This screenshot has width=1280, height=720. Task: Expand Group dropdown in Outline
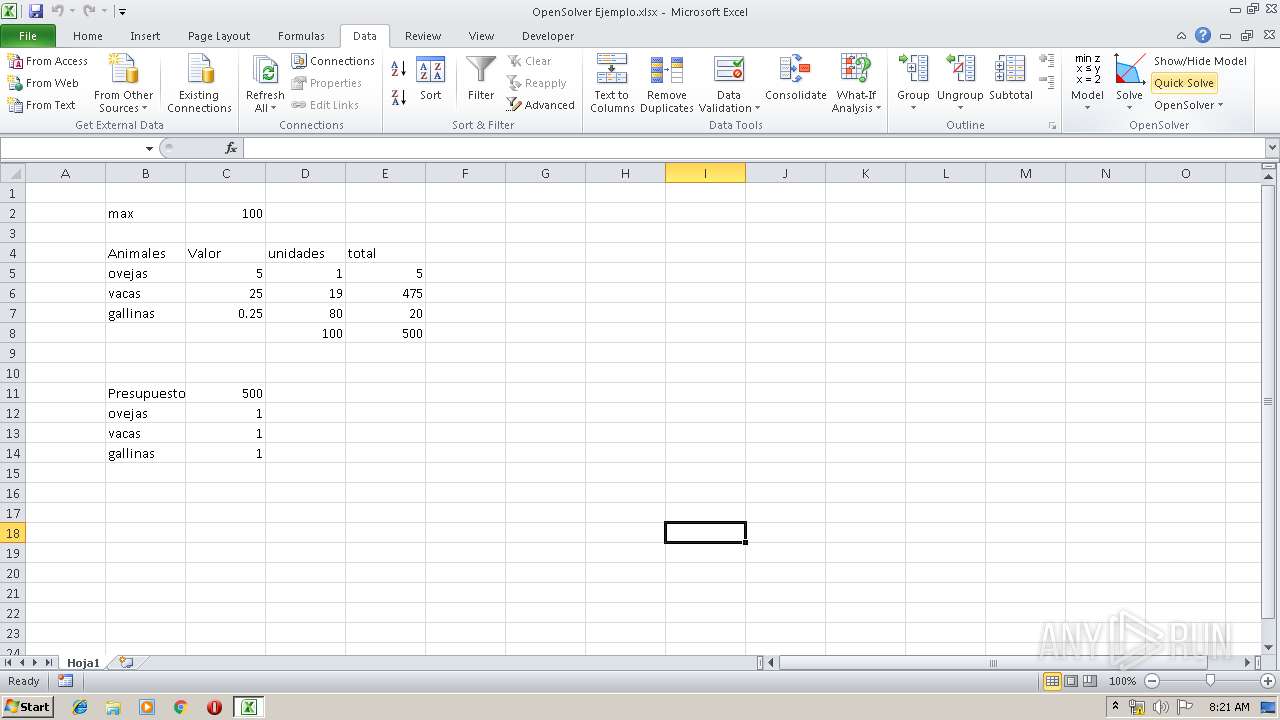[x=913, y=101]
